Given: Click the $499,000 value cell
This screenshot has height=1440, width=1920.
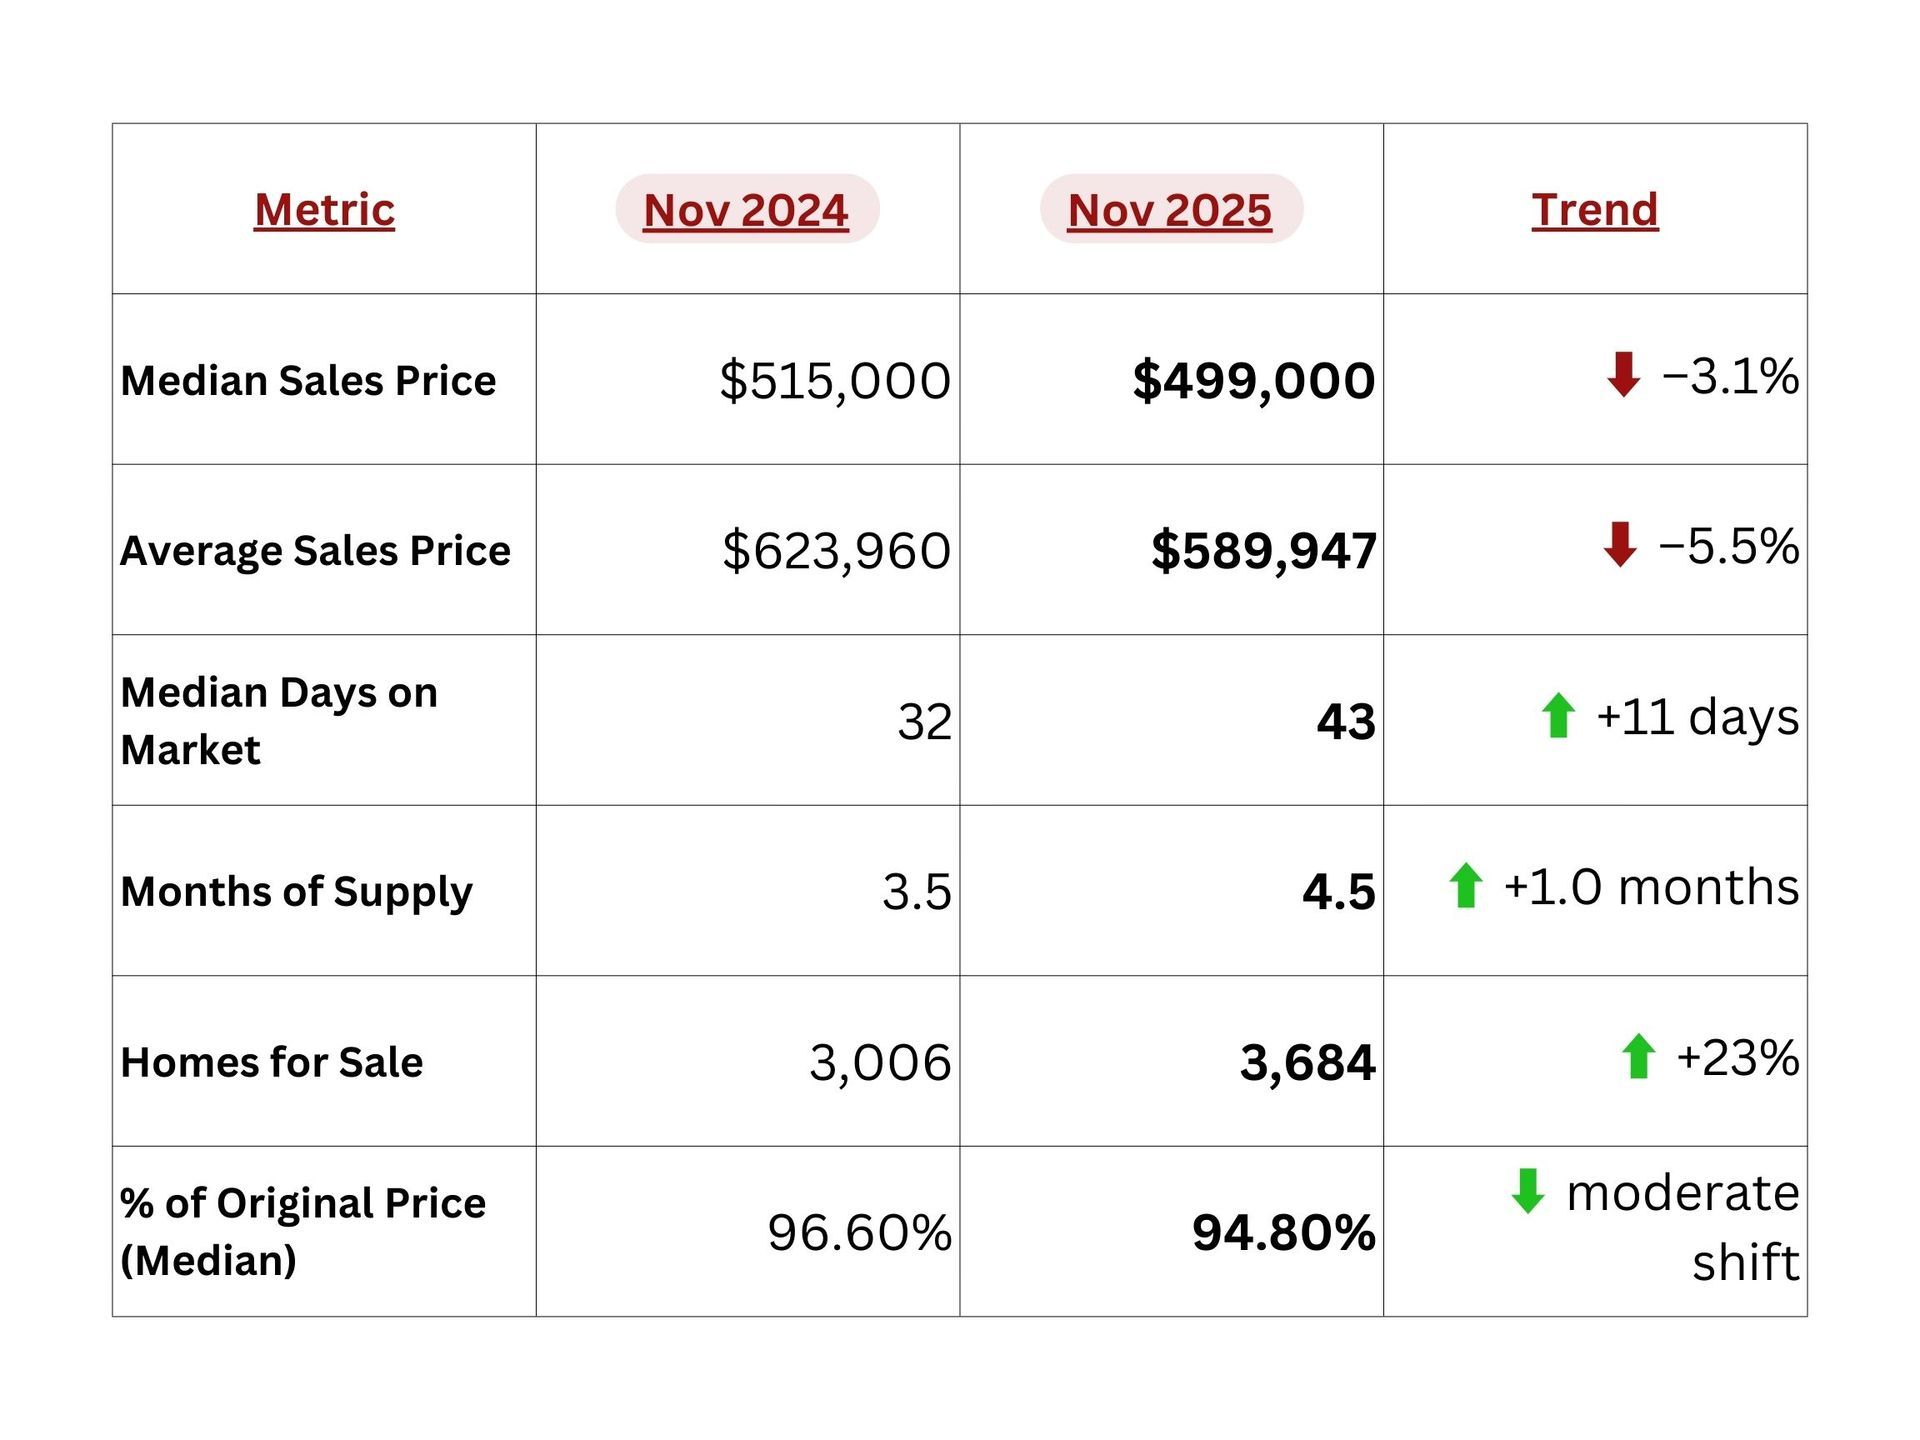Looking at the screenshot, I should (1253, 381).
